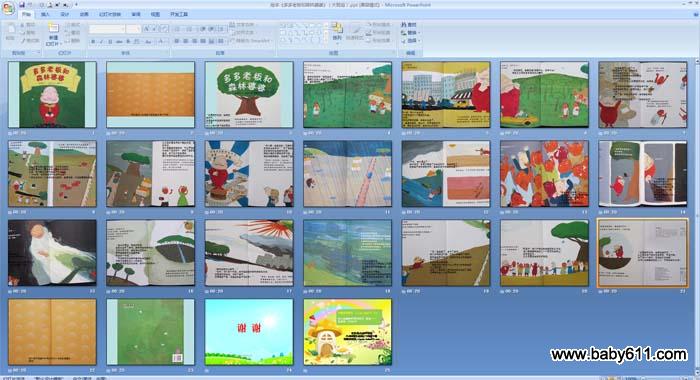This screenshot has height=380, width=700.
Task: Click the Convert to SmartArt button
Action: [251, 41]
